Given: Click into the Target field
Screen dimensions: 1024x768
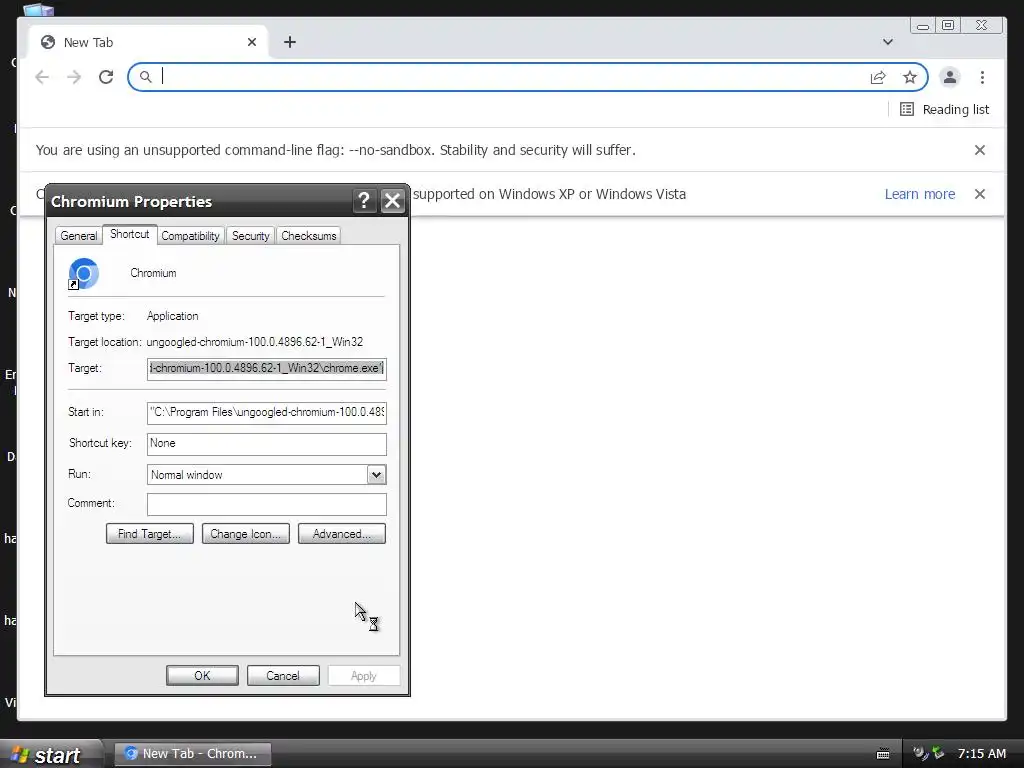Looking at the screenshot, I should click(266, 369).
